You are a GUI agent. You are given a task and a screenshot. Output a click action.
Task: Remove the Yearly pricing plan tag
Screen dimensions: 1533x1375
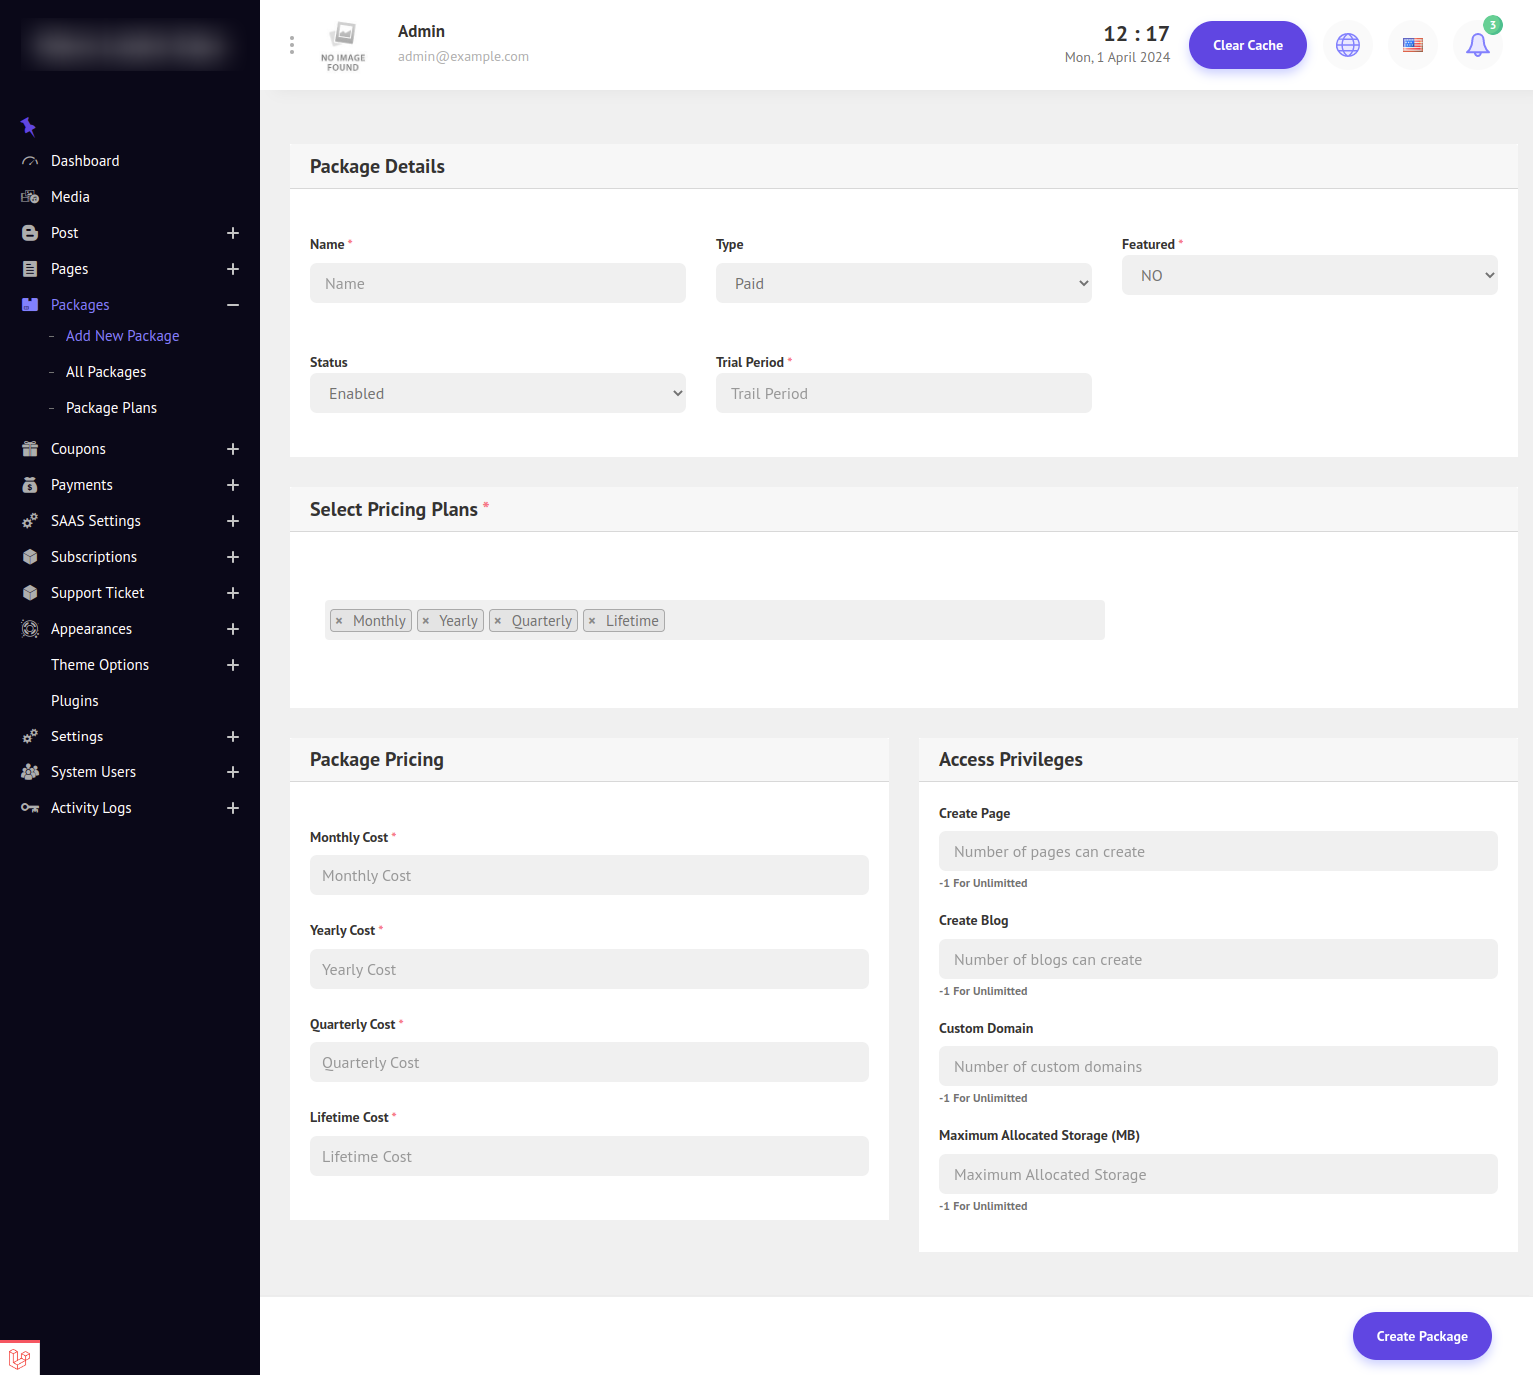(426, 621)
